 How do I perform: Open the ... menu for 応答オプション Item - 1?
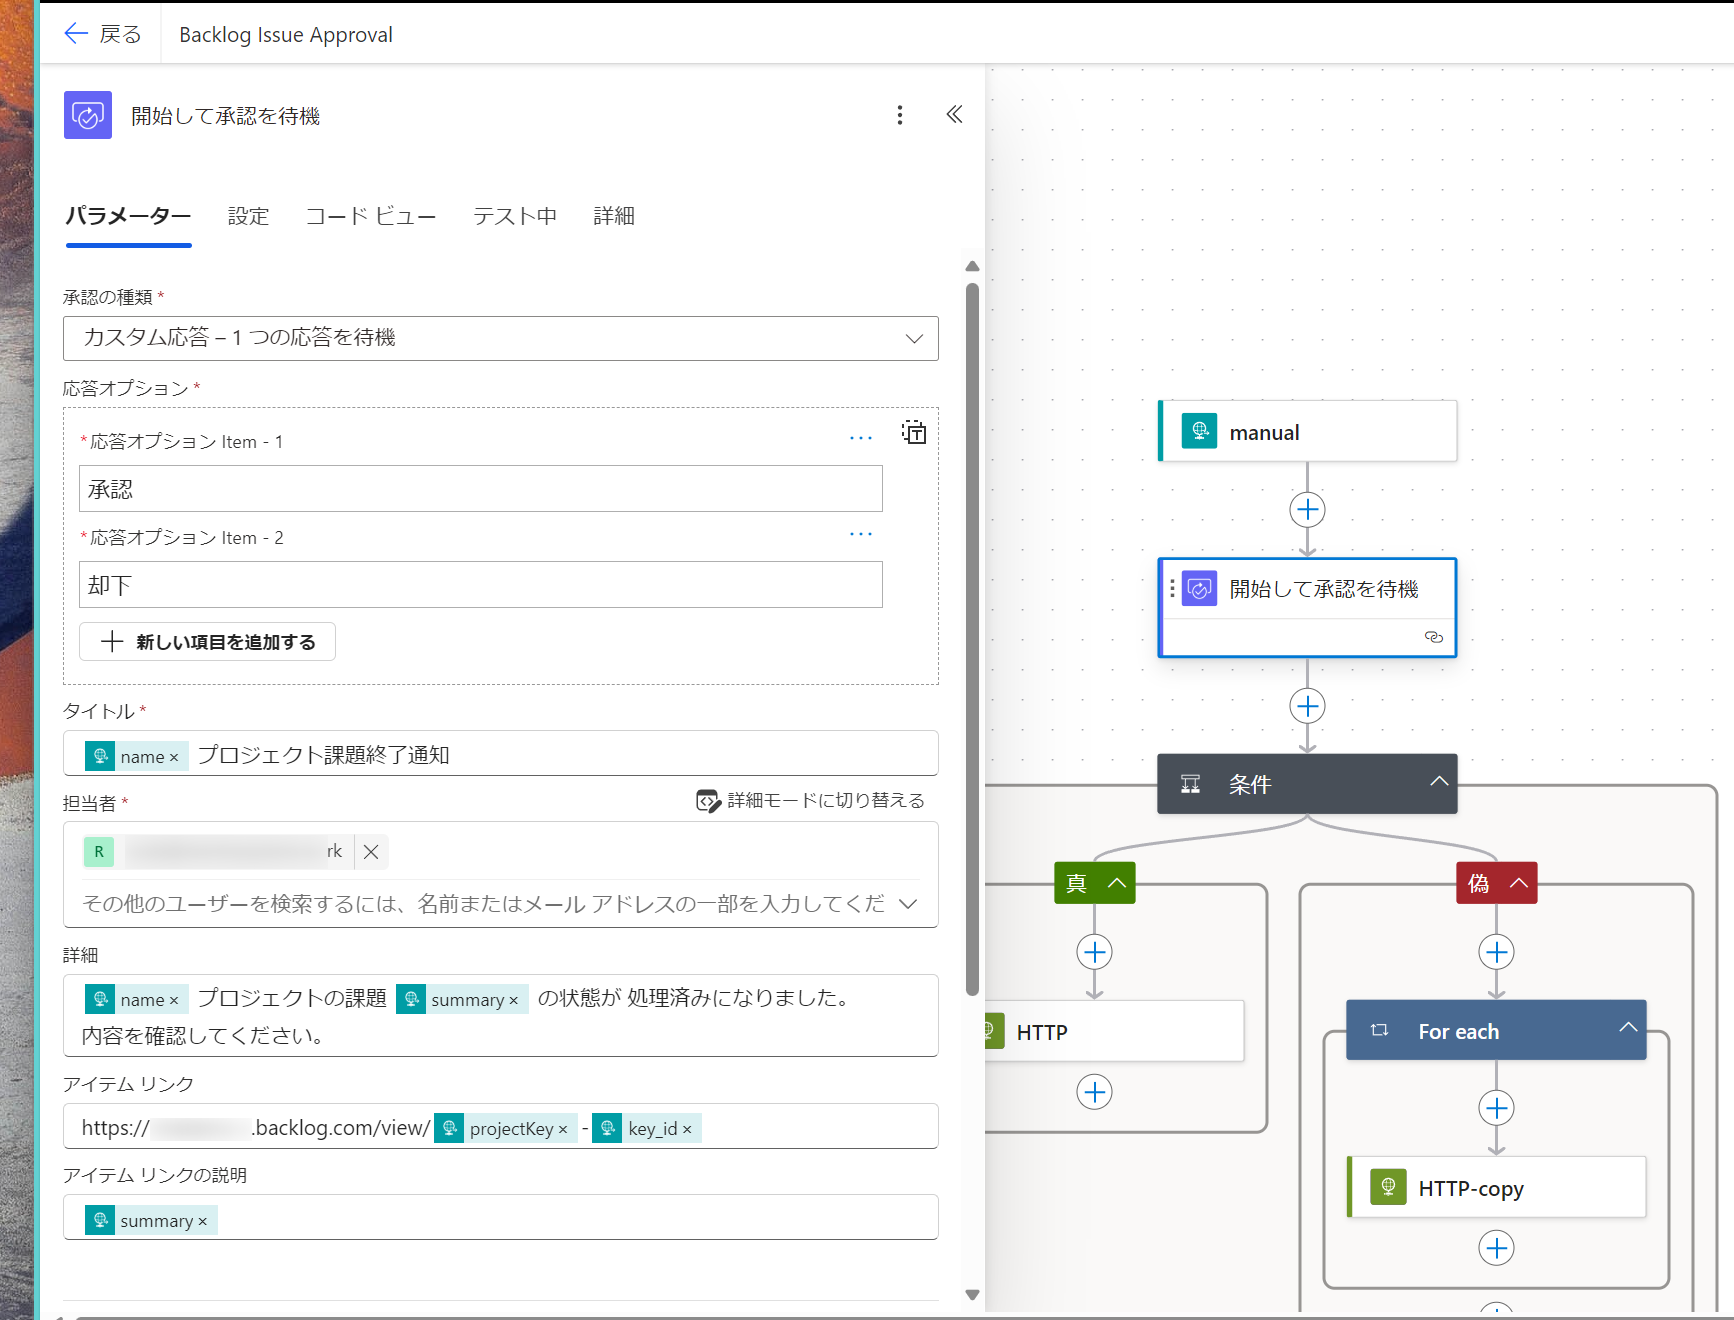pyautogui.click(x=861, y=436)
